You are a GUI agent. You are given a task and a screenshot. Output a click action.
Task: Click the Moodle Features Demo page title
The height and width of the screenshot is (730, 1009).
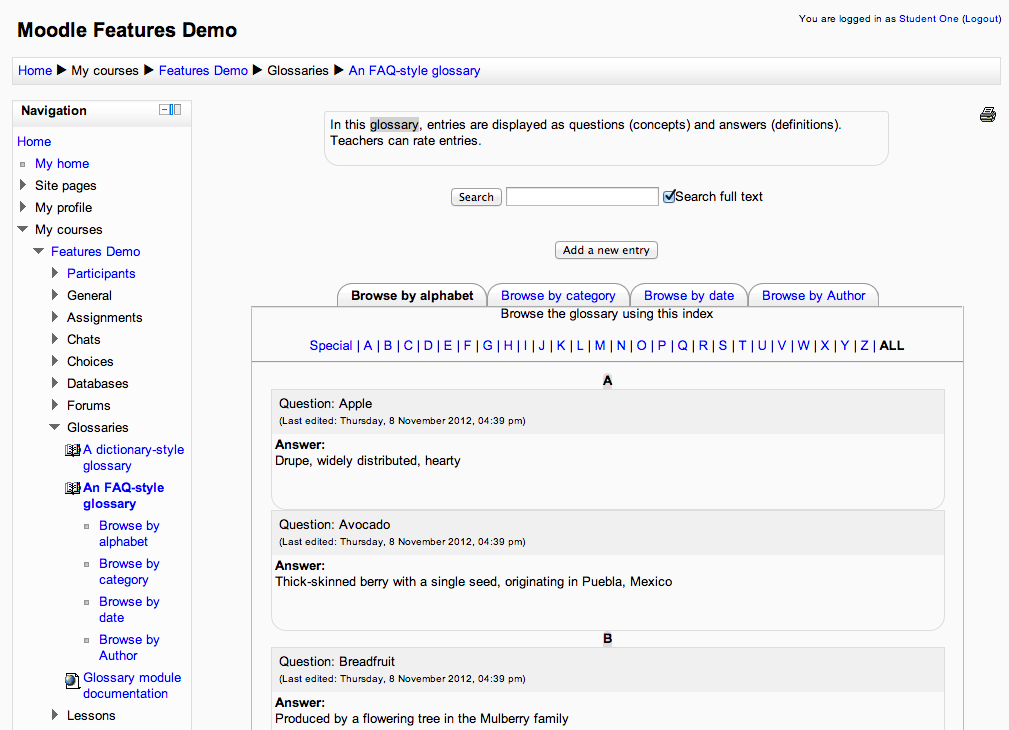point(127,30)
